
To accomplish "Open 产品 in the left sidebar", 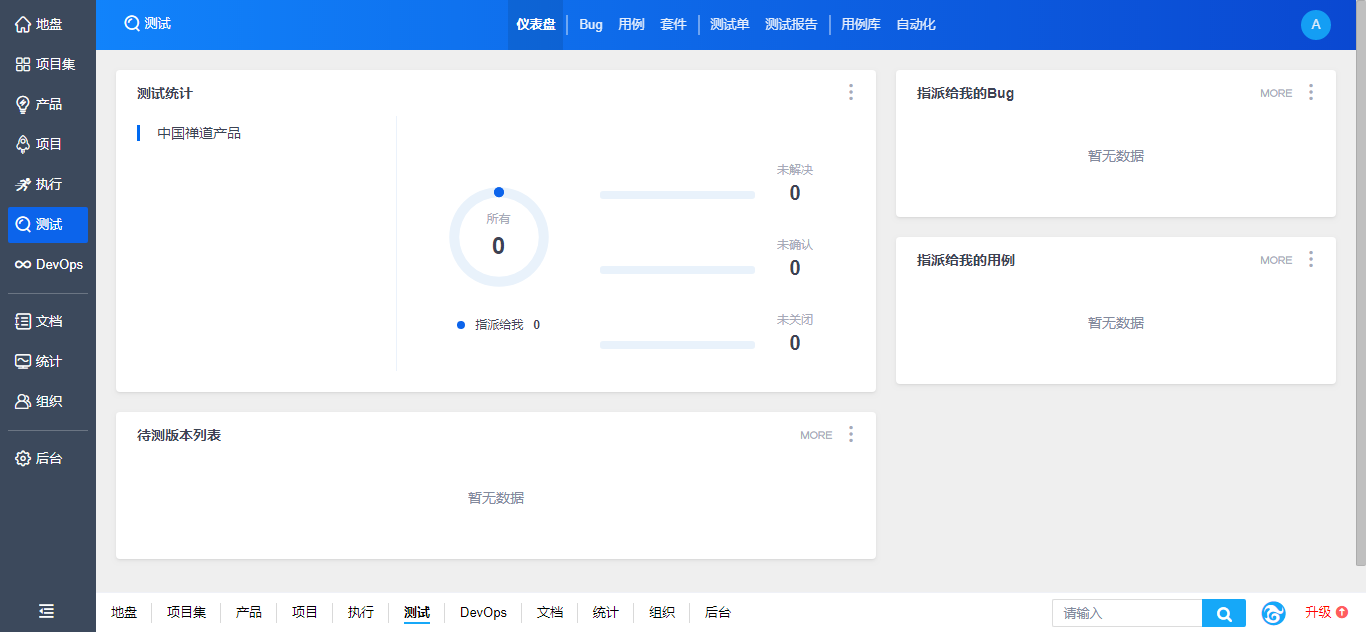I will (x=48, y=104).
